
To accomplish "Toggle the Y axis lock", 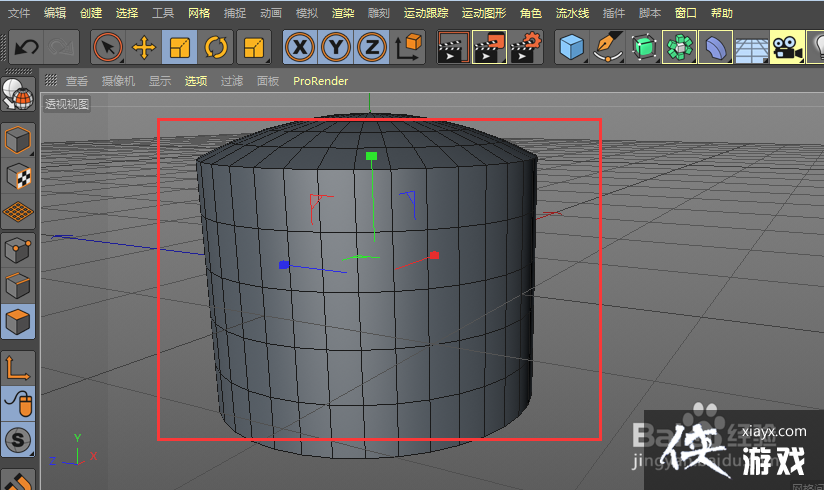I will coord(336,47).
